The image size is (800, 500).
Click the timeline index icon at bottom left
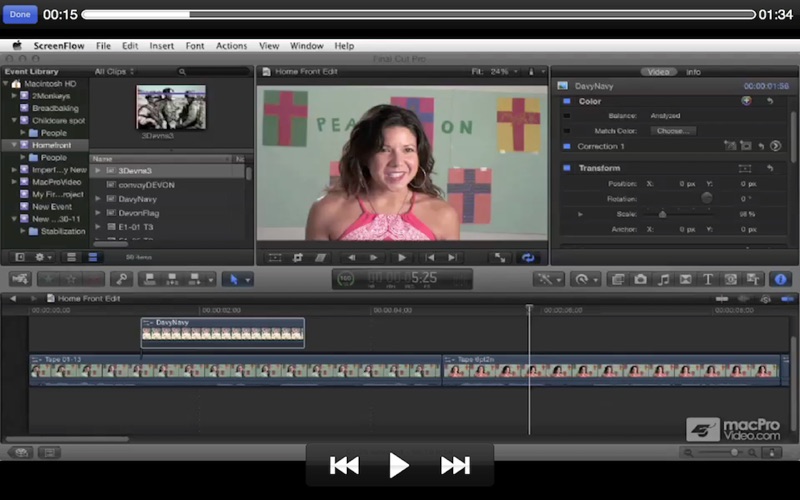click(x=49, y=452)
